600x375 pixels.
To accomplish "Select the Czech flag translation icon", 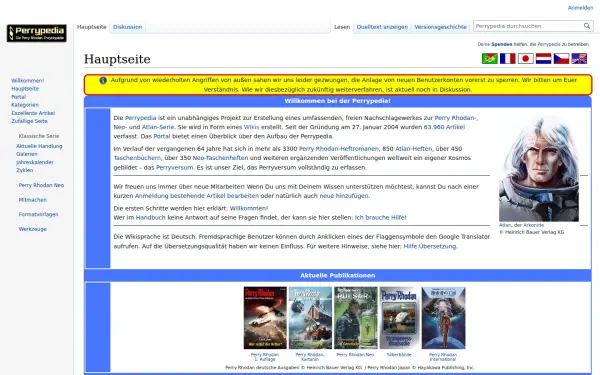I will pyautogui.click(x=561, y=59).
